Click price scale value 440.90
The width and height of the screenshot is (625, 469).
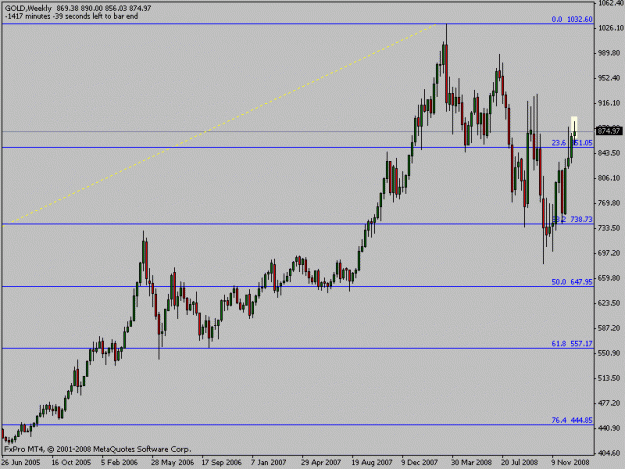click(x=611, y=428)
